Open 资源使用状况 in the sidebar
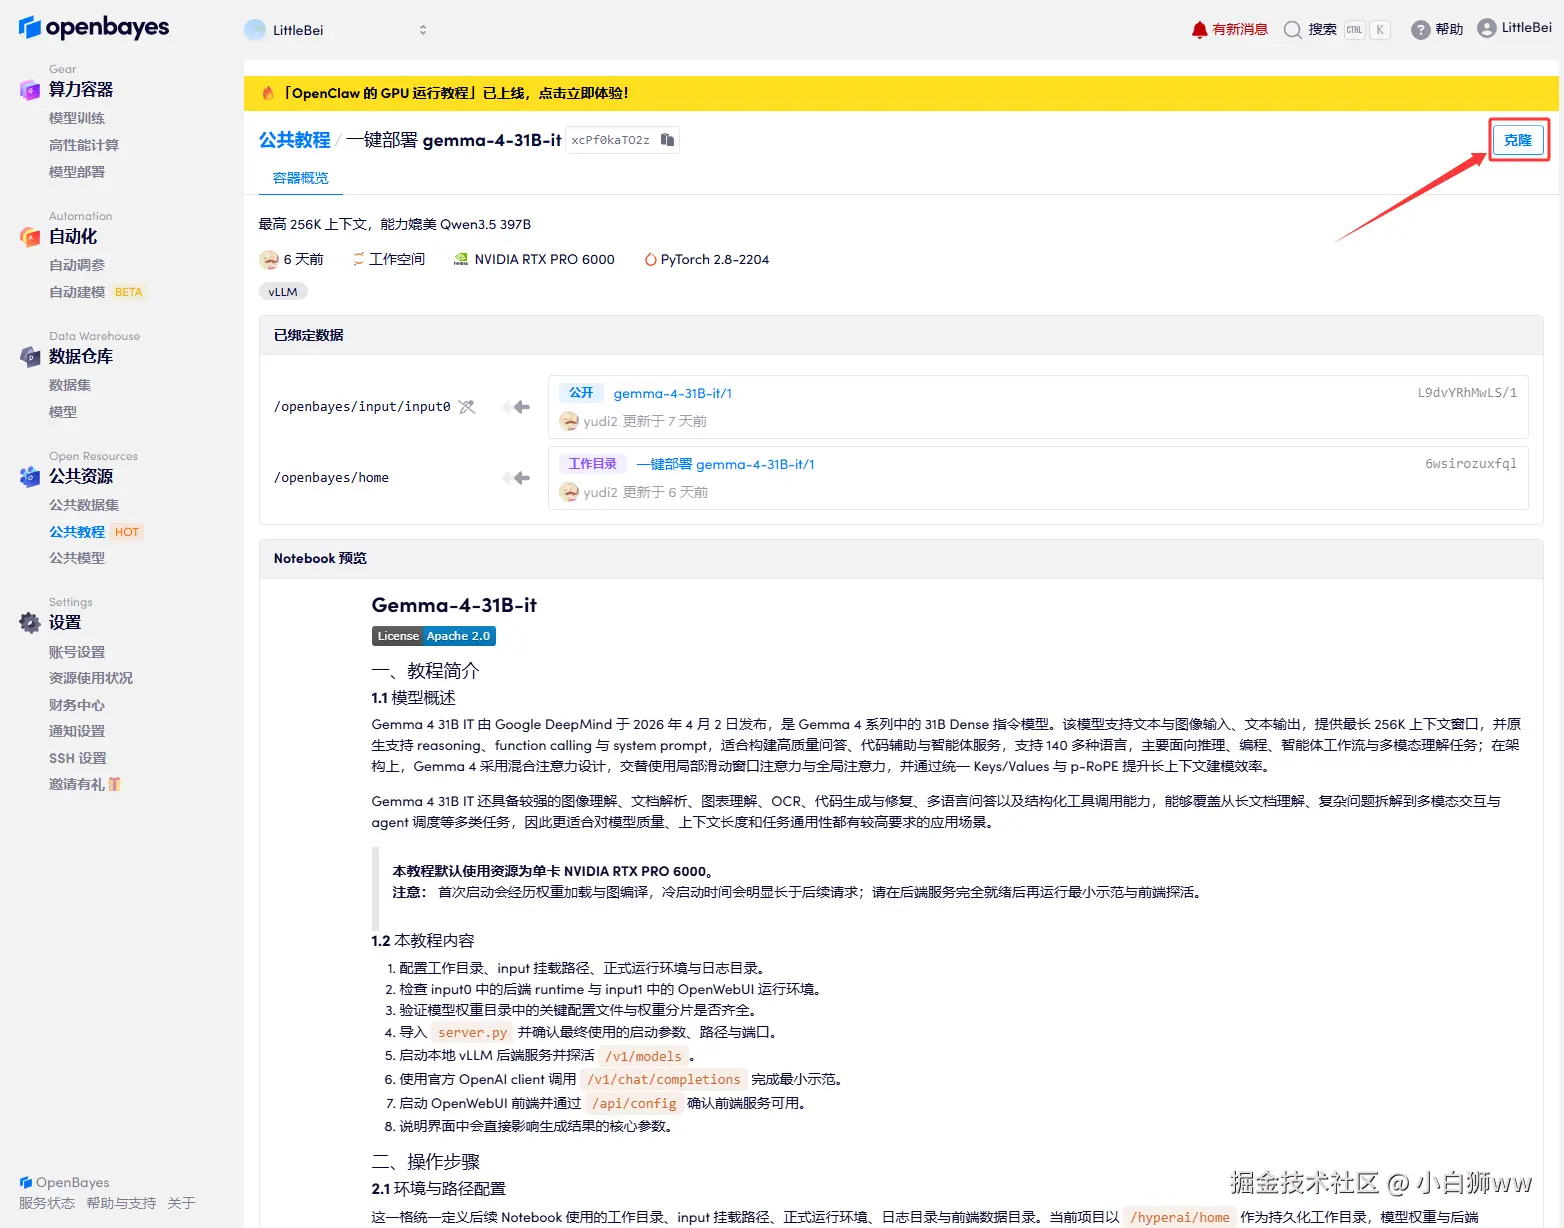Screen dimensions: 1564x1228 pyautogui.click(x=91, y=678)
